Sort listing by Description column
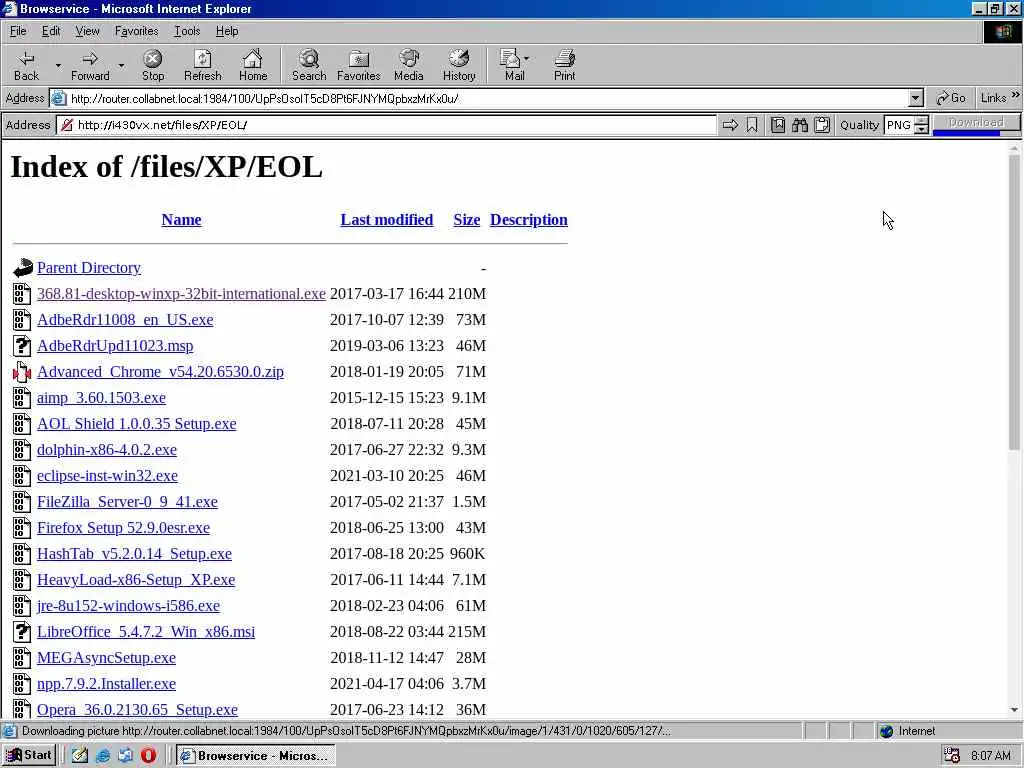1024x768 pixels. coord(529,219)
